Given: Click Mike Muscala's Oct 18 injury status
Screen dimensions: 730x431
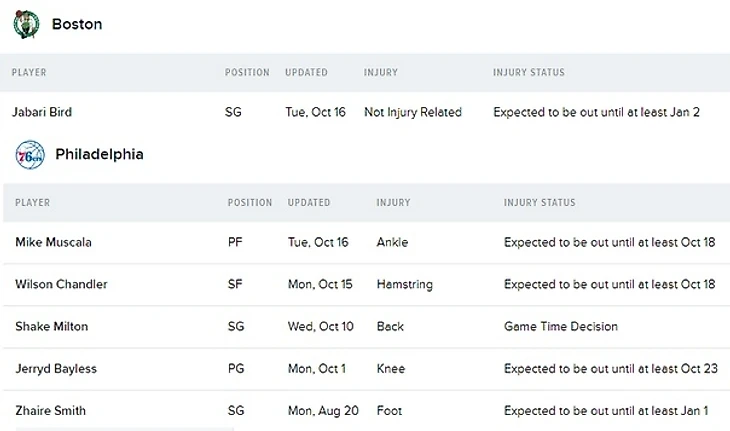Looking at the screenshot, I should tap(609, 242).
